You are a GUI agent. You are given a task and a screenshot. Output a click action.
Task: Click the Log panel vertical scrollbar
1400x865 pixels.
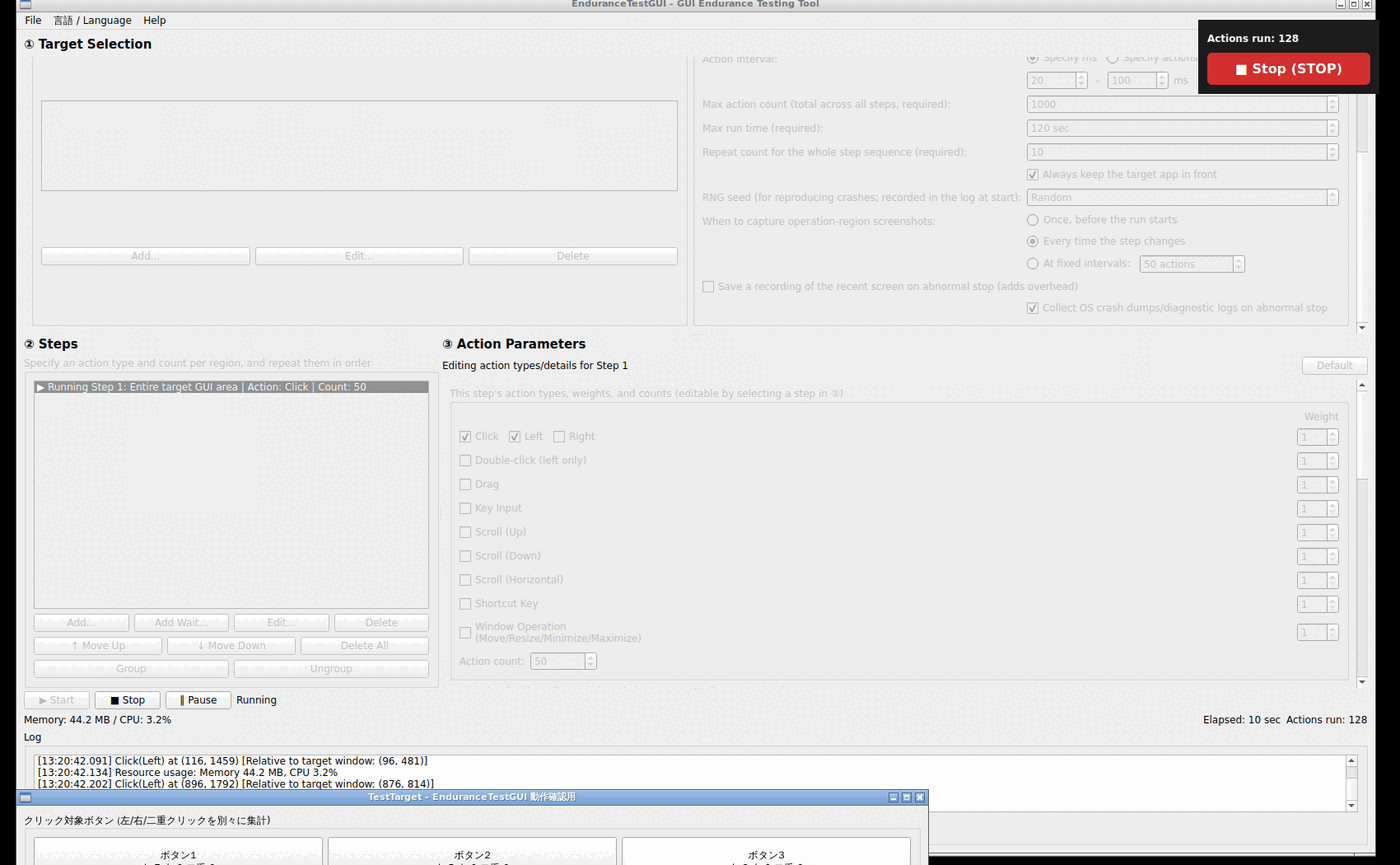[1352, 783]
